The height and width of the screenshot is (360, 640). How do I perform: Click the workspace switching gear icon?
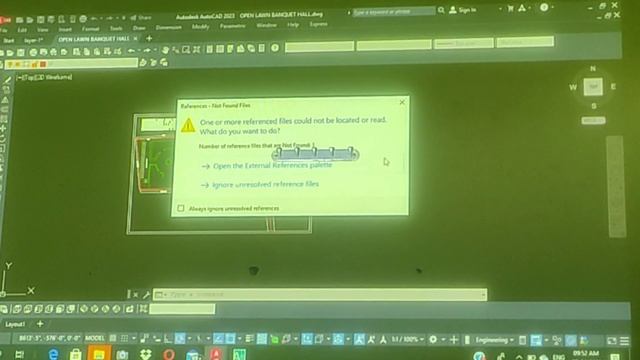pyautogui.click(x=433, y=339)
